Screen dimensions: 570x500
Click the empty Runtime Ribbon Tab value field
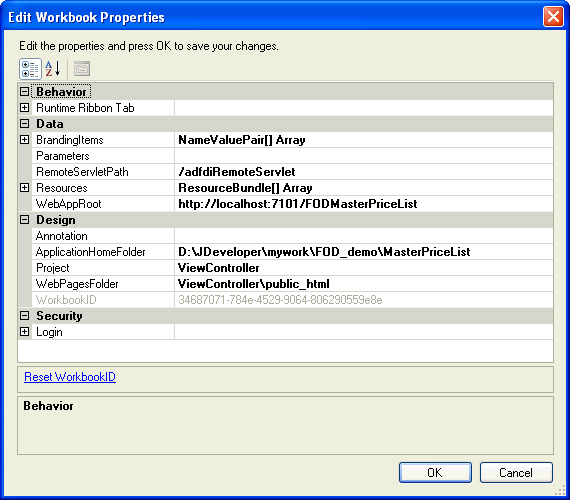coord(364,108)
